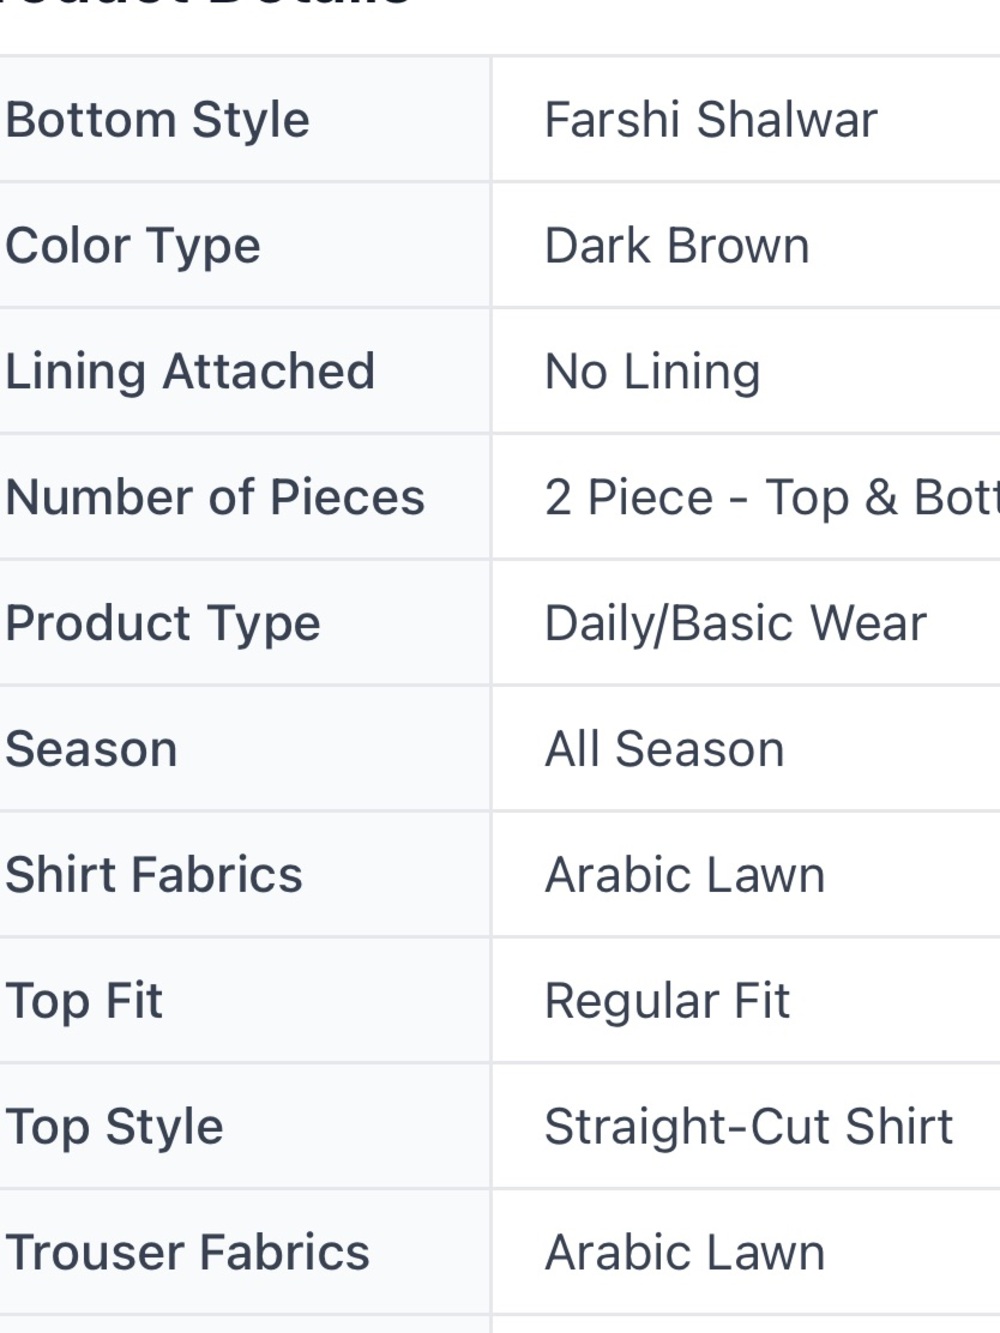Screen dimensions: 1000x1333
Task: Select the Straight-Cut Shirt value
Action: coord(749,1127)
